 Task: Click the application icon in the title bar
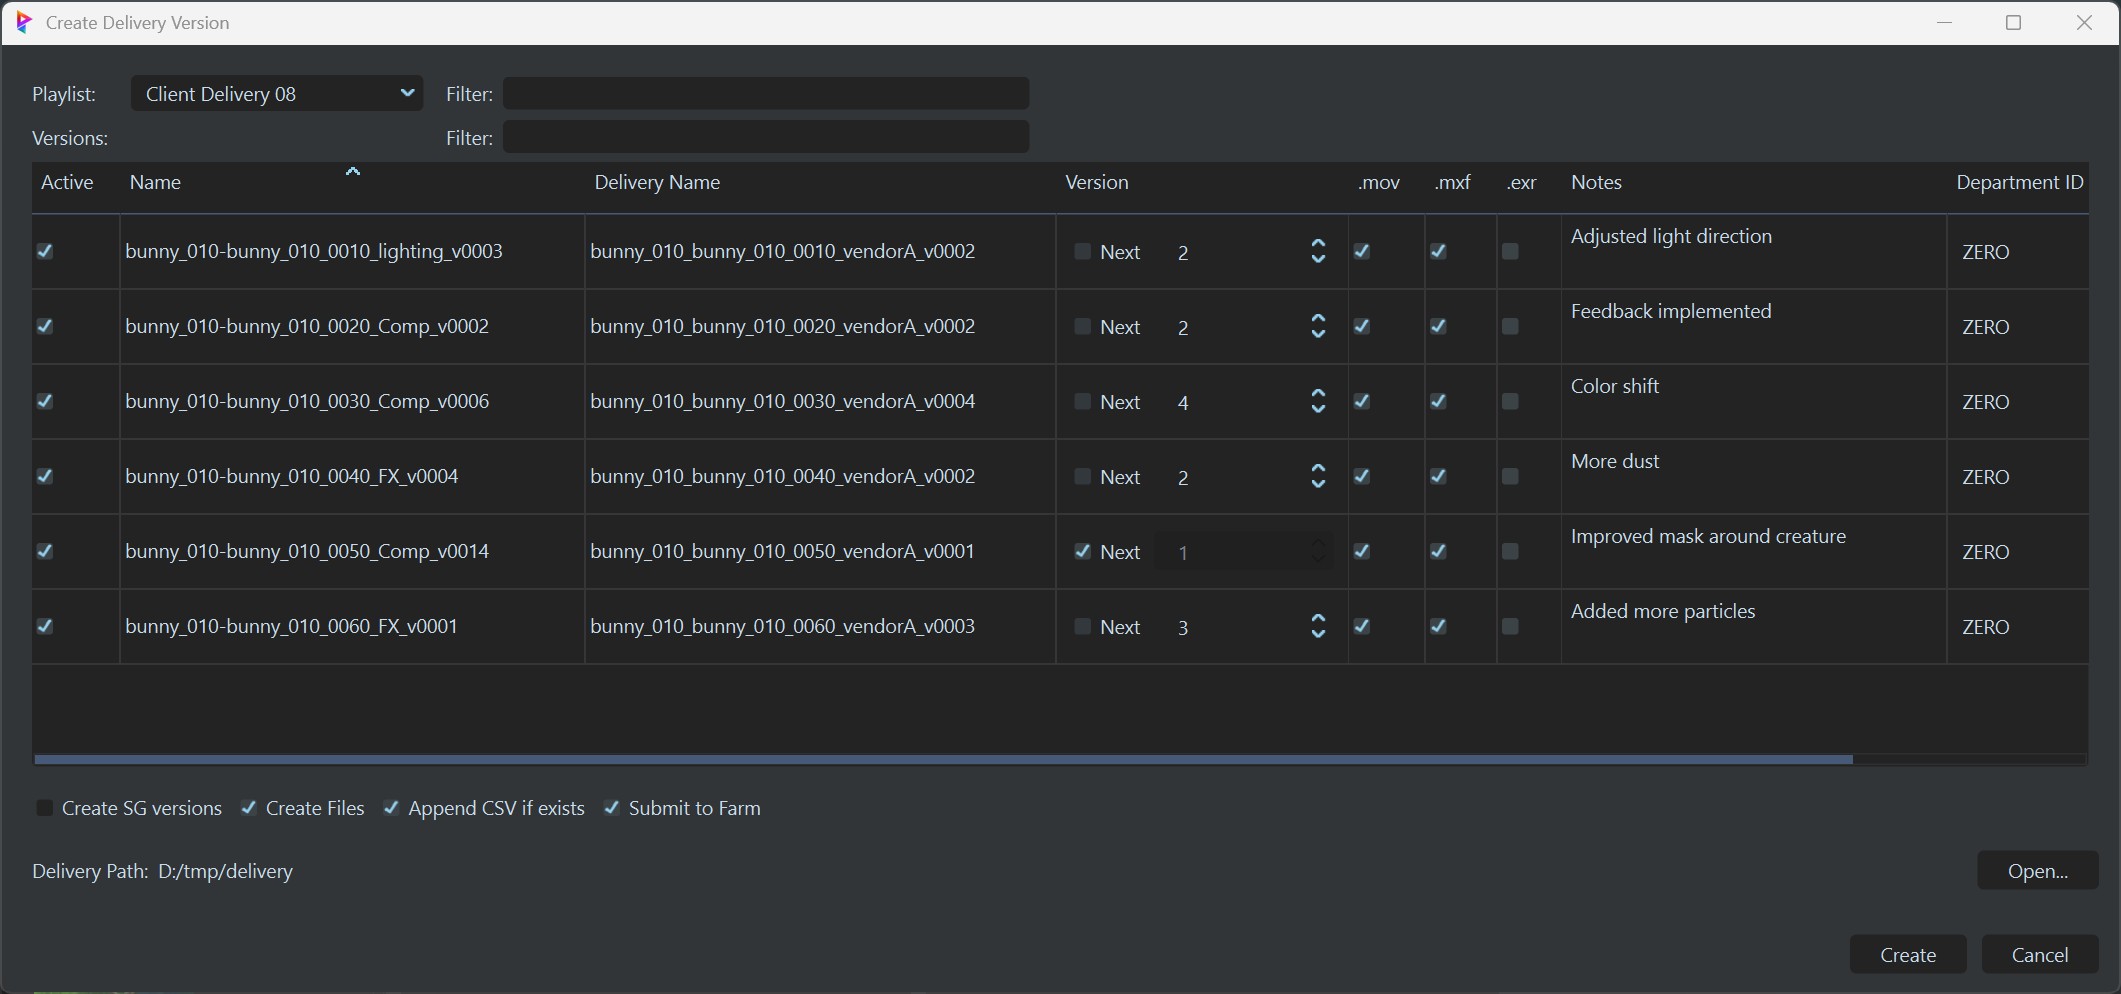pos(24,22)
